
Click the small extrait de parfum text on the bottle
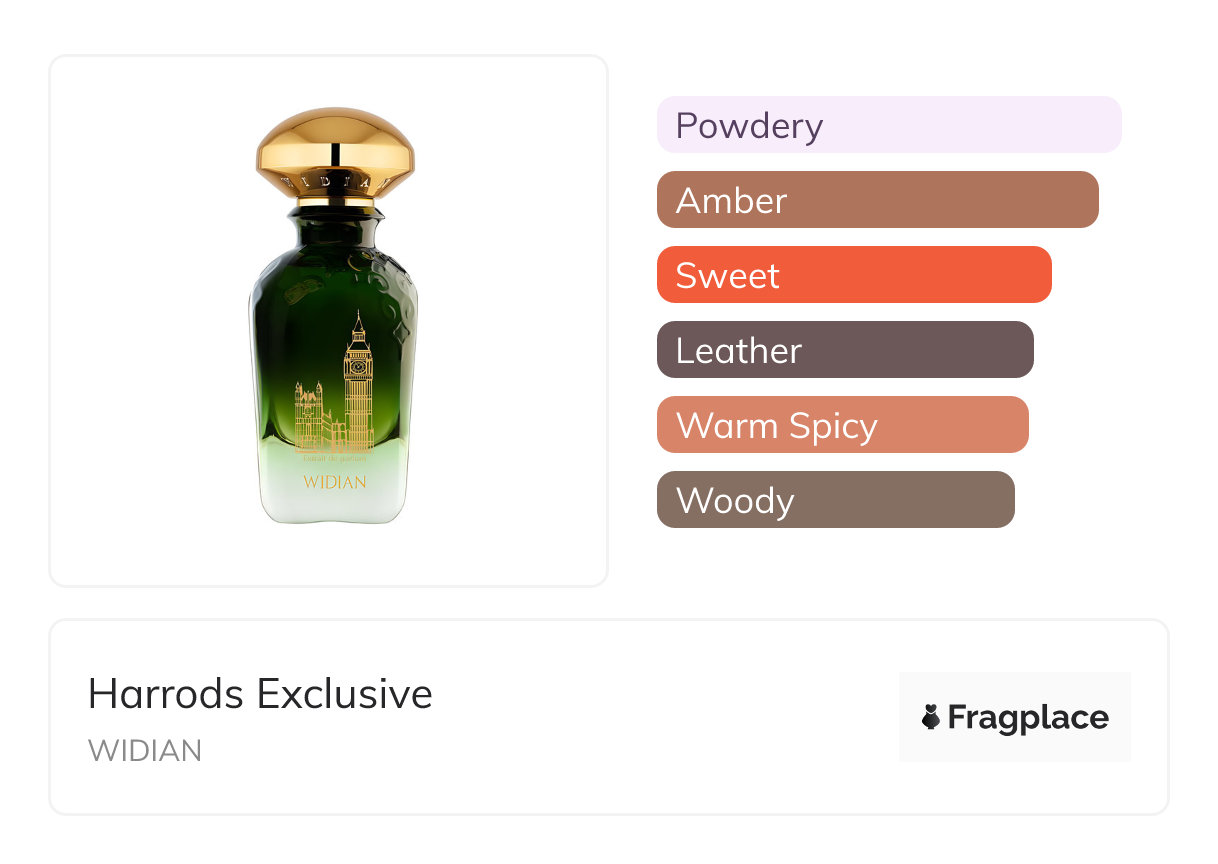pyautogui.click(x=334, y=458)
